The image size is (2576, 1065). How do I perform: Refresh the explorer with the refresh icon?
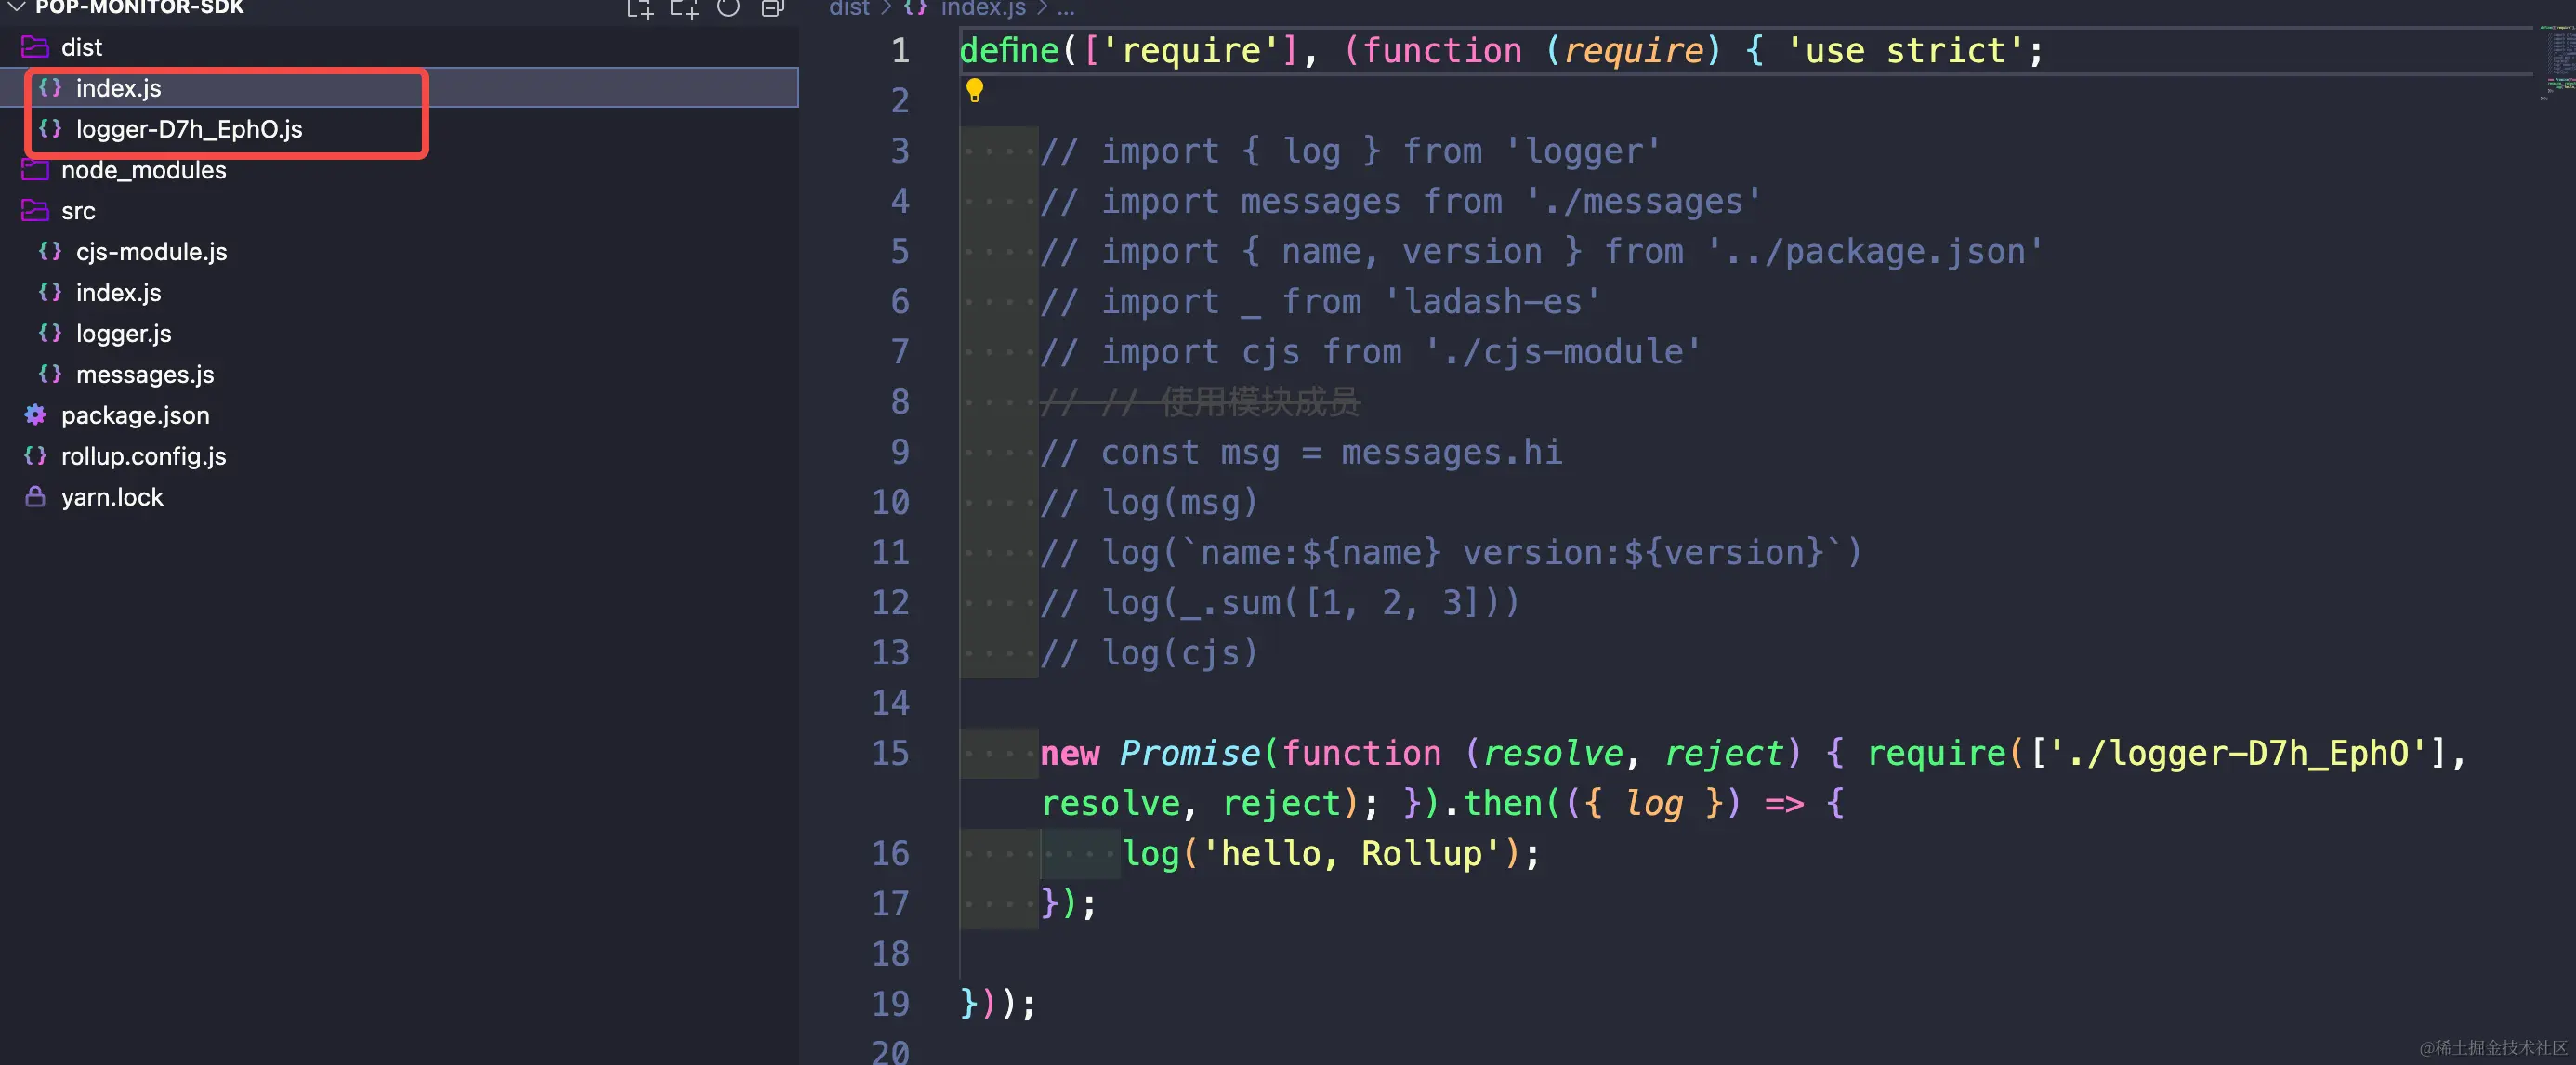click(x=728, y=9)
